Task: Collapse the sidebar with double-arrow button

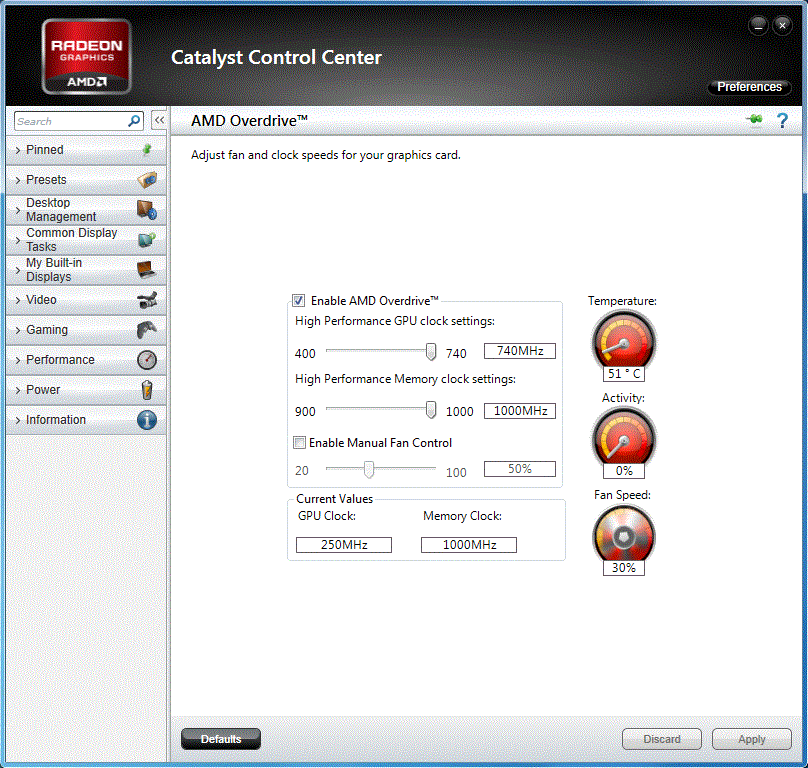Action: click(x=159, y=121)
